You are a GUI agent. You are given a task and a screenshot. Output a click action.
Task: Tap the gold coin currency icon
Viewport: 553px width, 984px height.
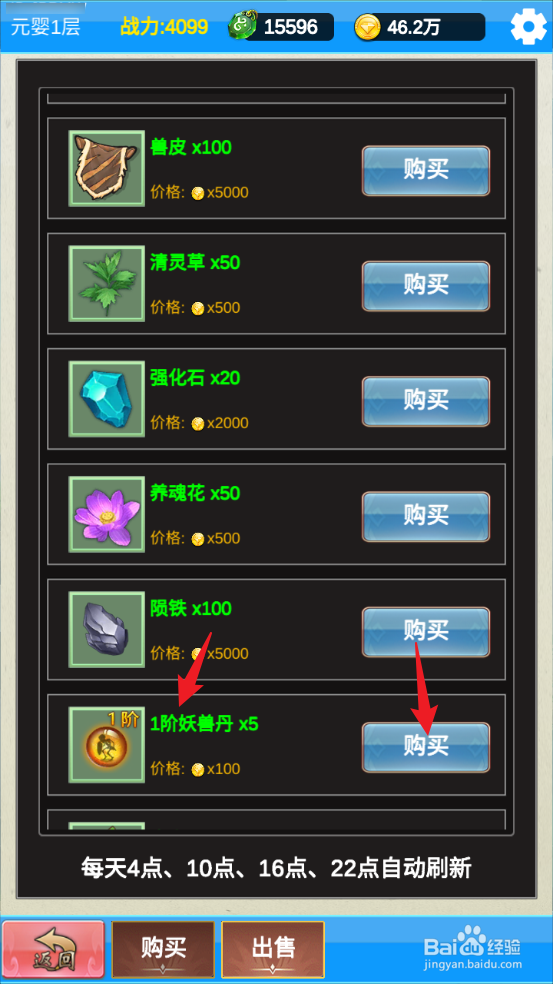coord(367,27)
